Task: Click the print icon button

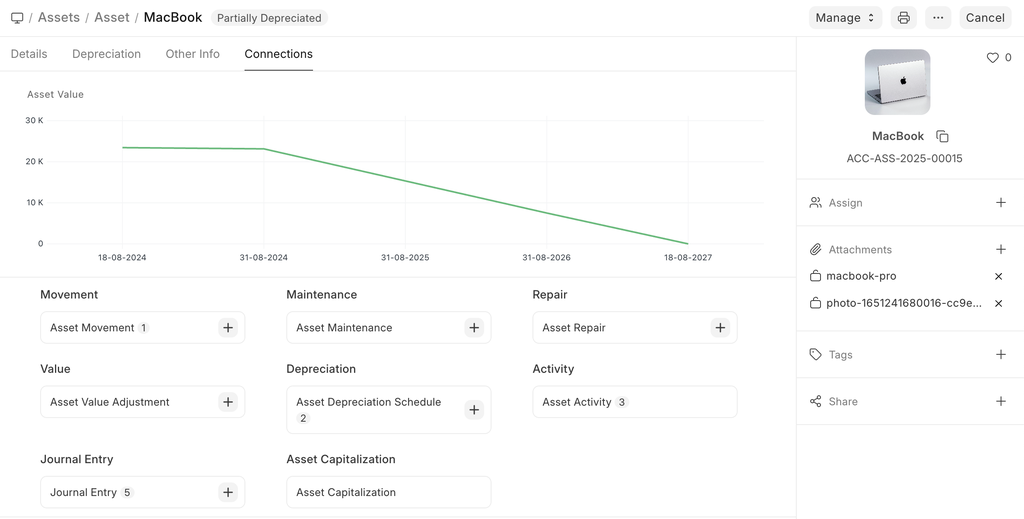Action: [904, 18]
